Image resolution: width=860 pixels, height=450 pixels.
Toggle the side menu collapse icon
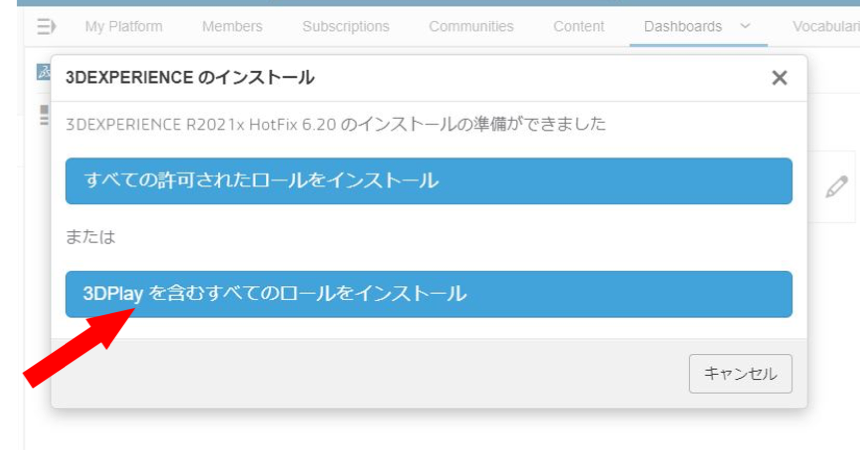point(46,26)
